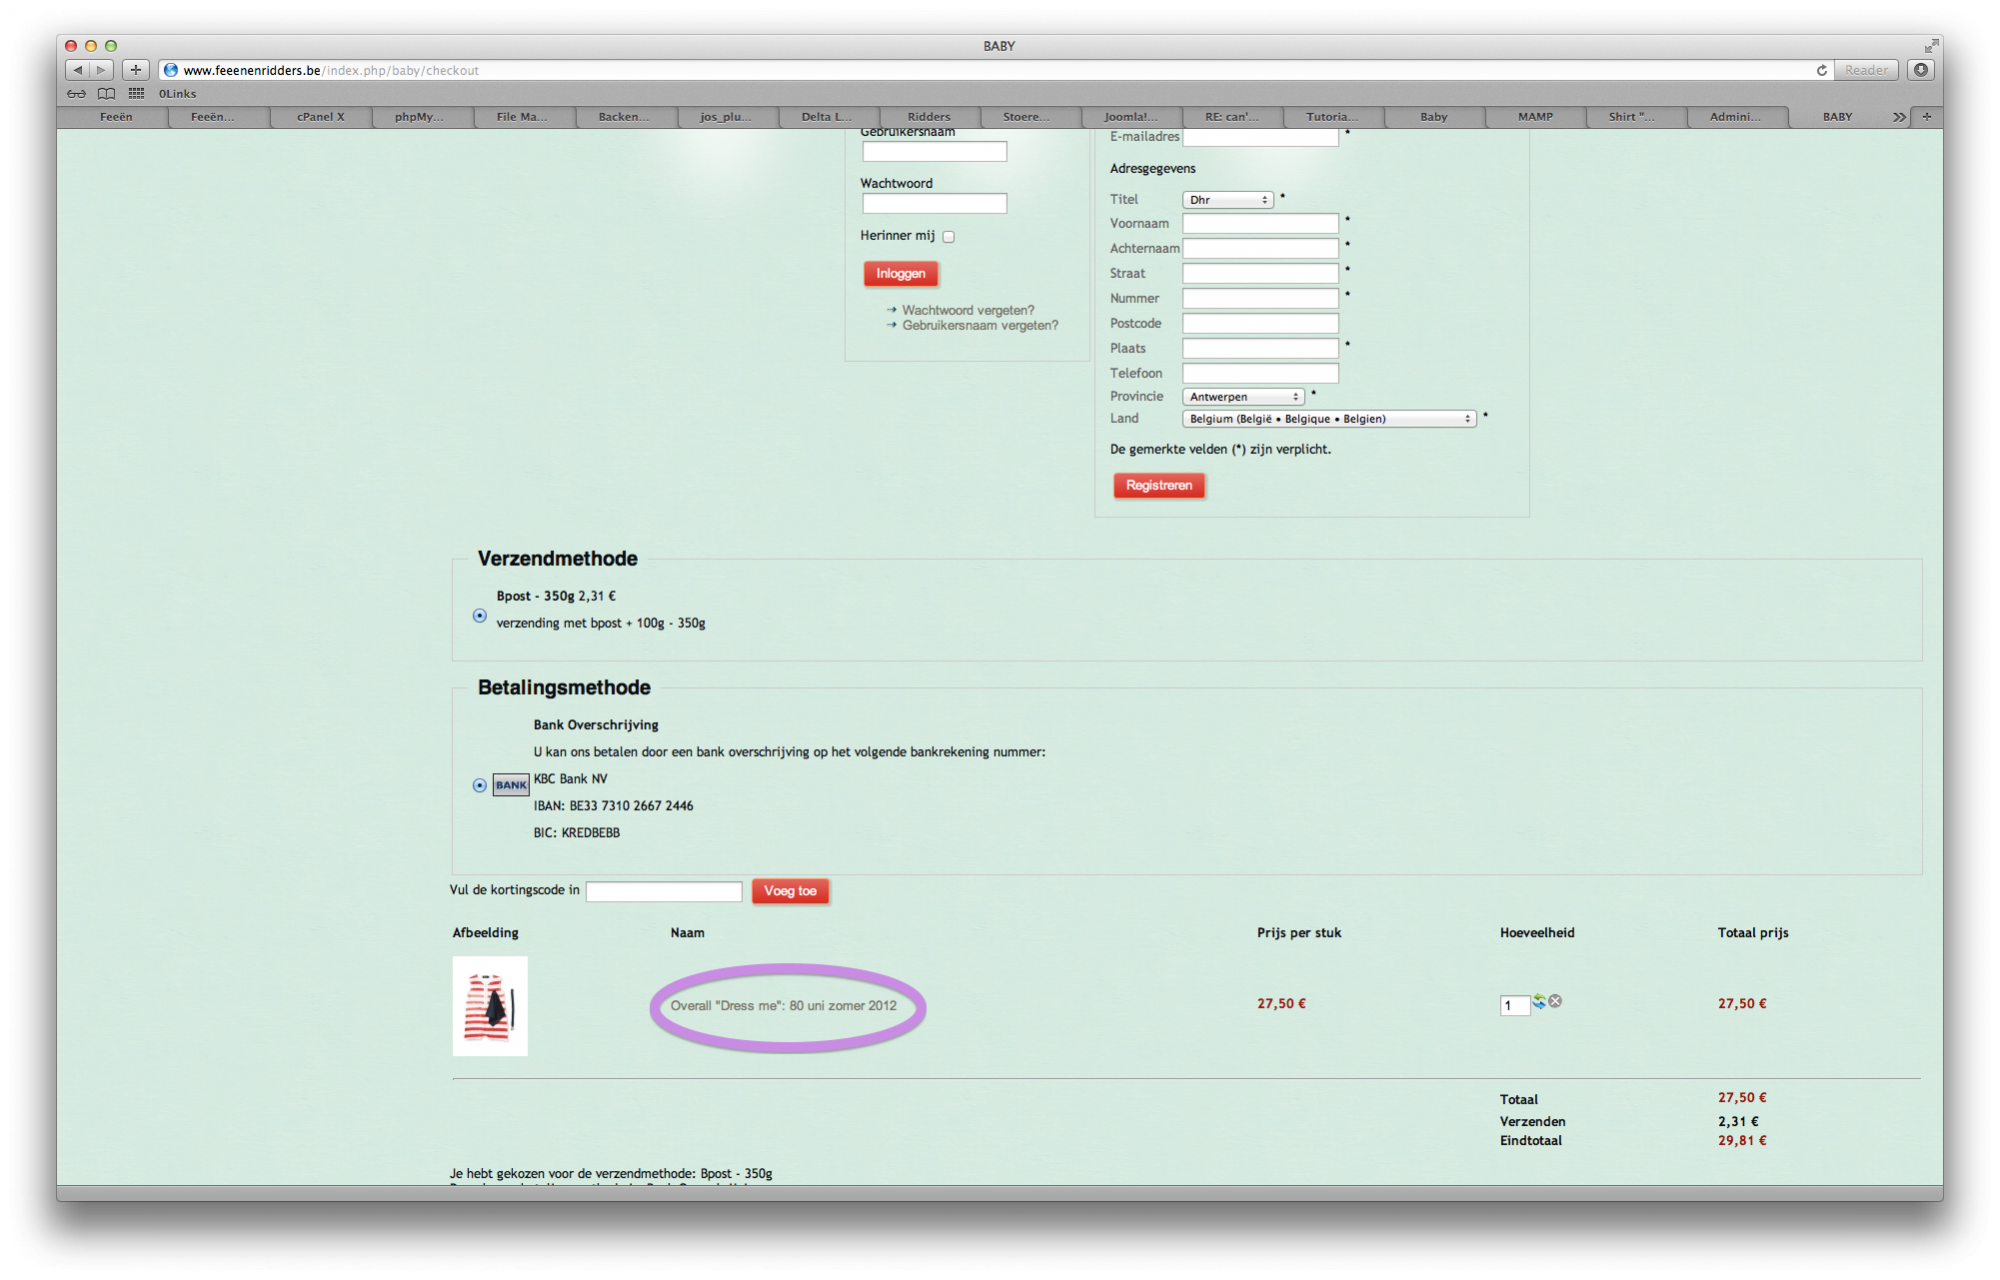Click the Voeg toe coupon button
The height and width of the screenshot is (1280, 2000).
pos(790,891)
